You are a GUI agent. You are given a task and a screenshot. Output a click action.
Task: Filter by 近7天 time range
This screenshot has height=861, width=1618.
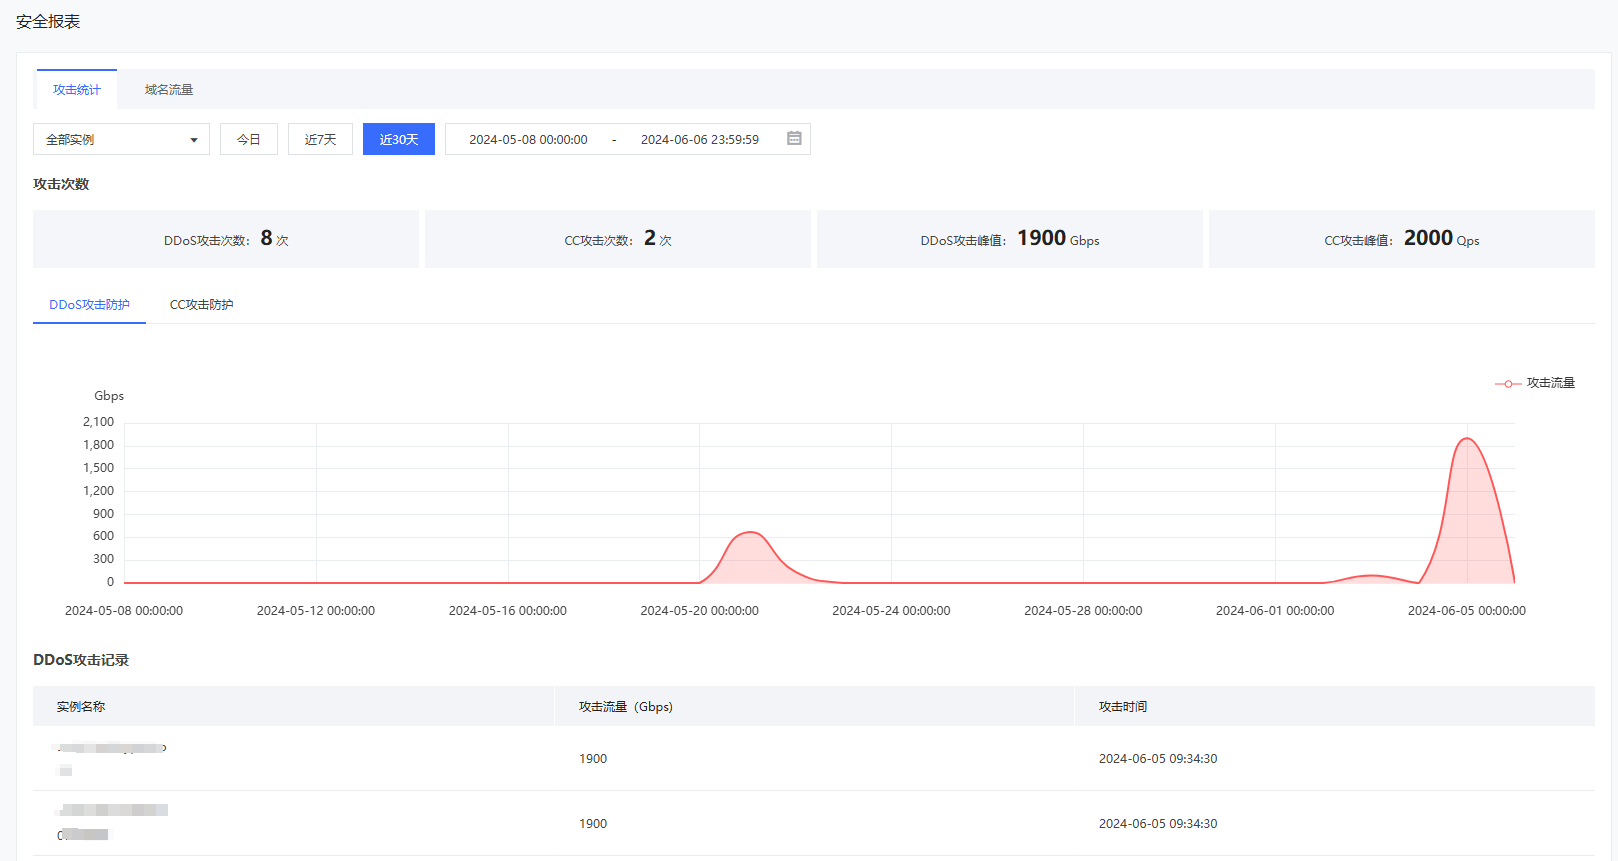pos(320,140)
